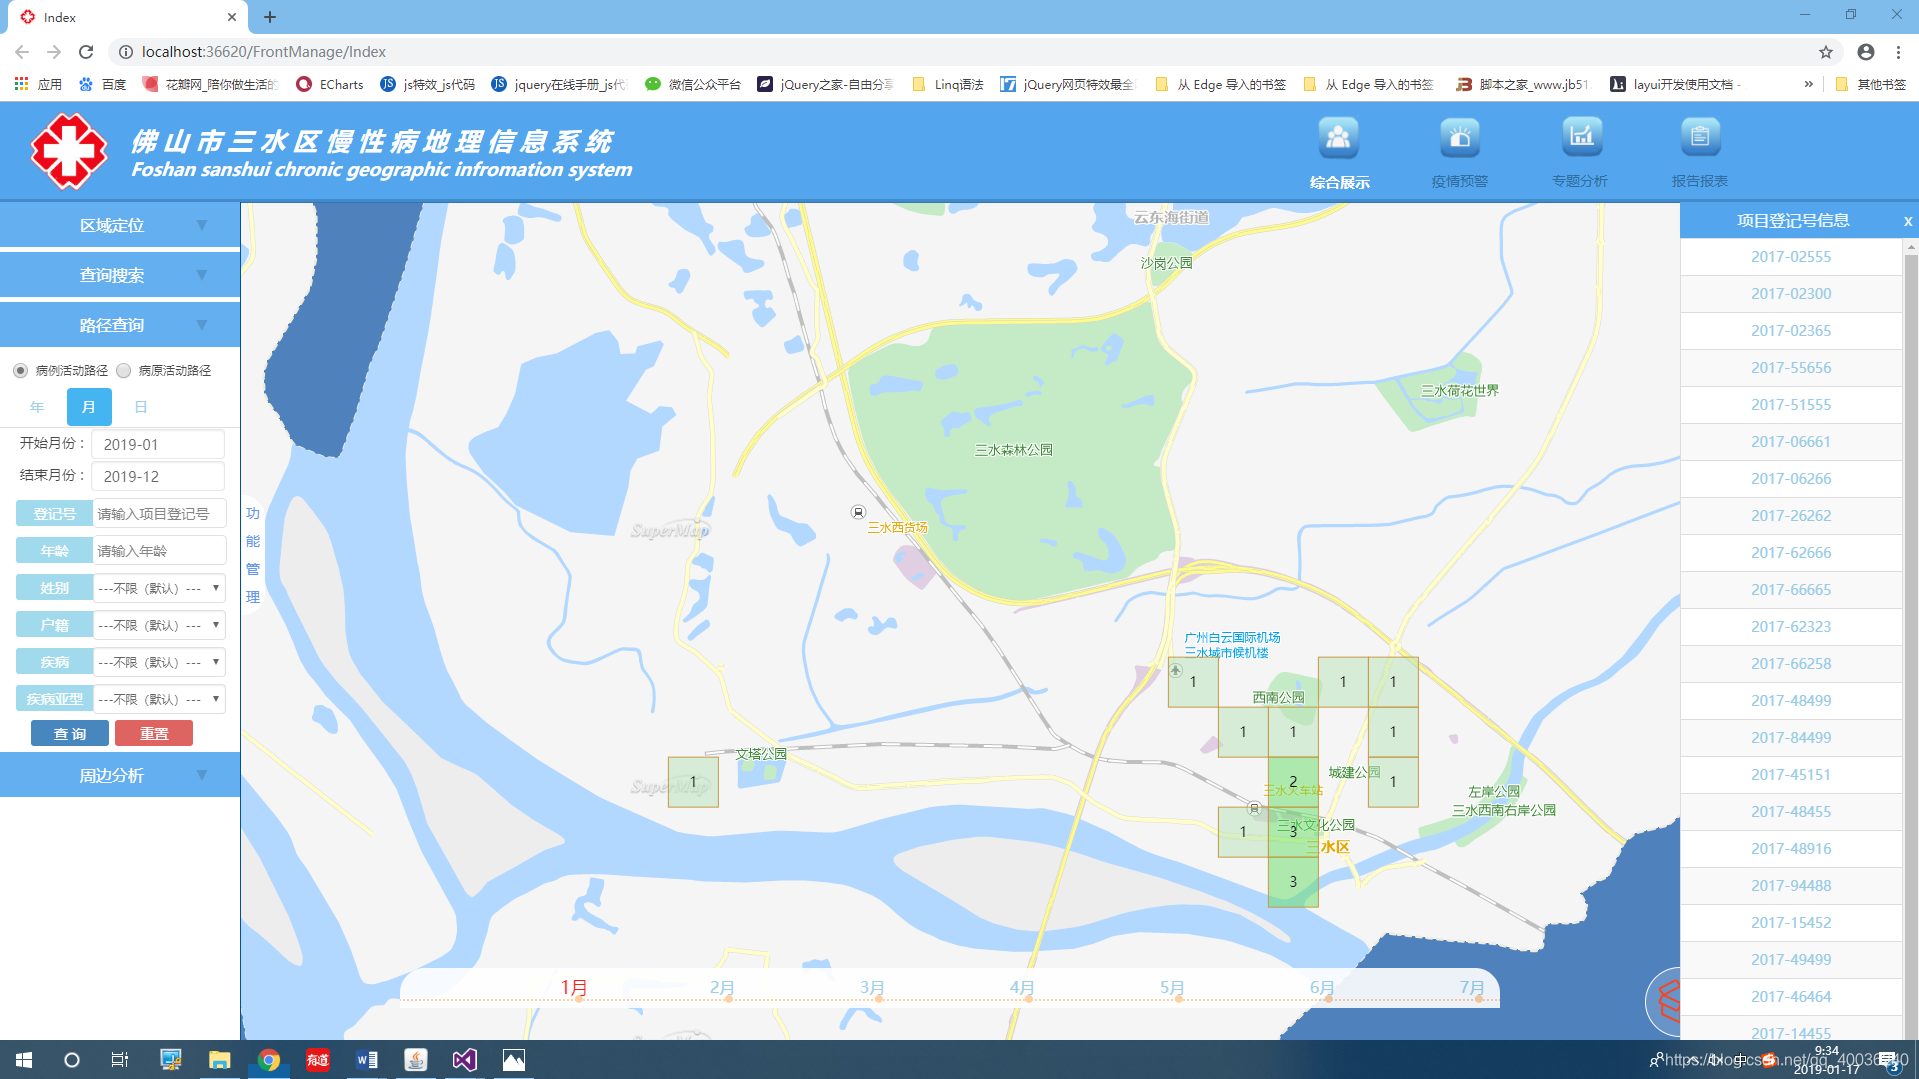1919x1079 pixels.
Task: Reload the page with refresh icon
Action: [x=86, y=52]
